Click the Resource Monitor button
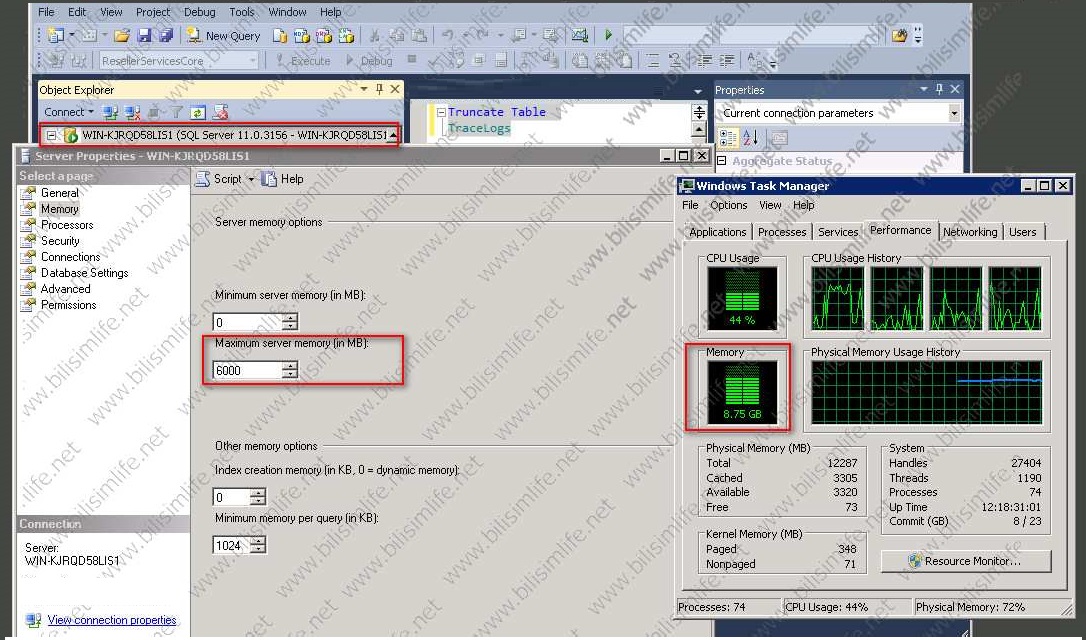Screen dimensions: 1086x640 pos(966,561)
